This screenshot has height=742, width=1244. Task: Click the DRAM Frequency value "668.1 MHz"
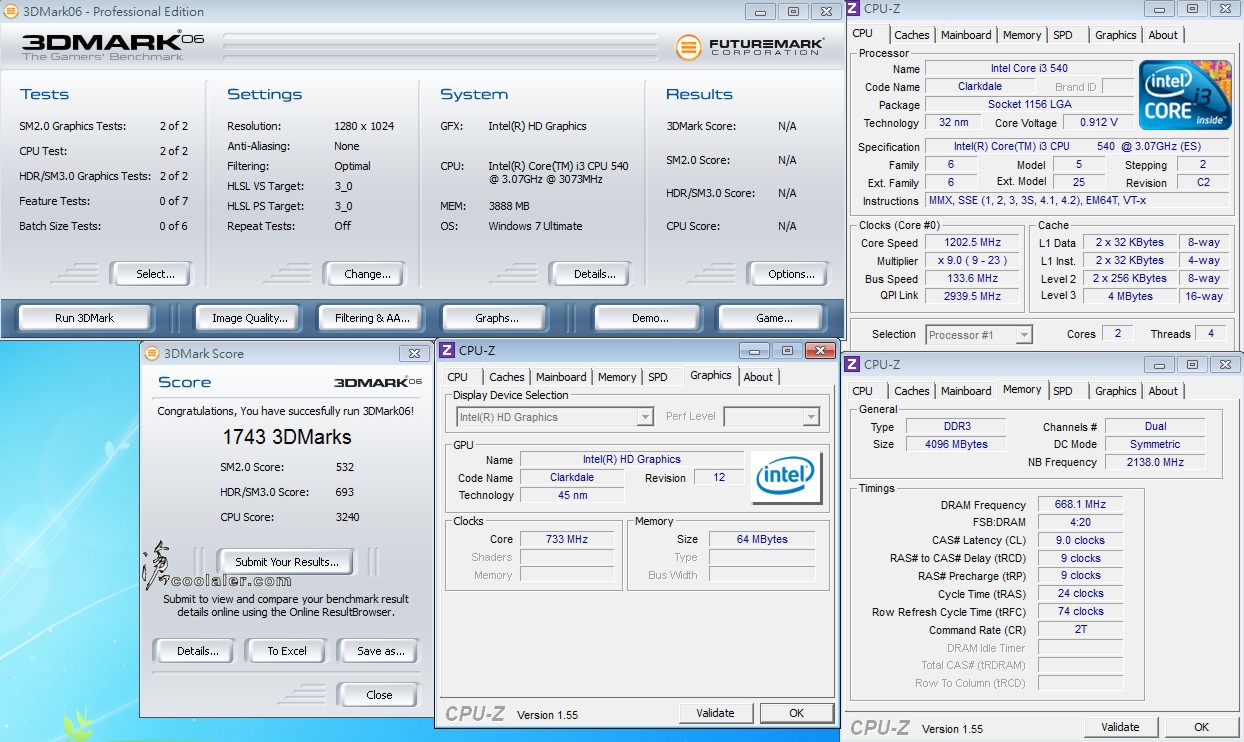point(1080,505)
